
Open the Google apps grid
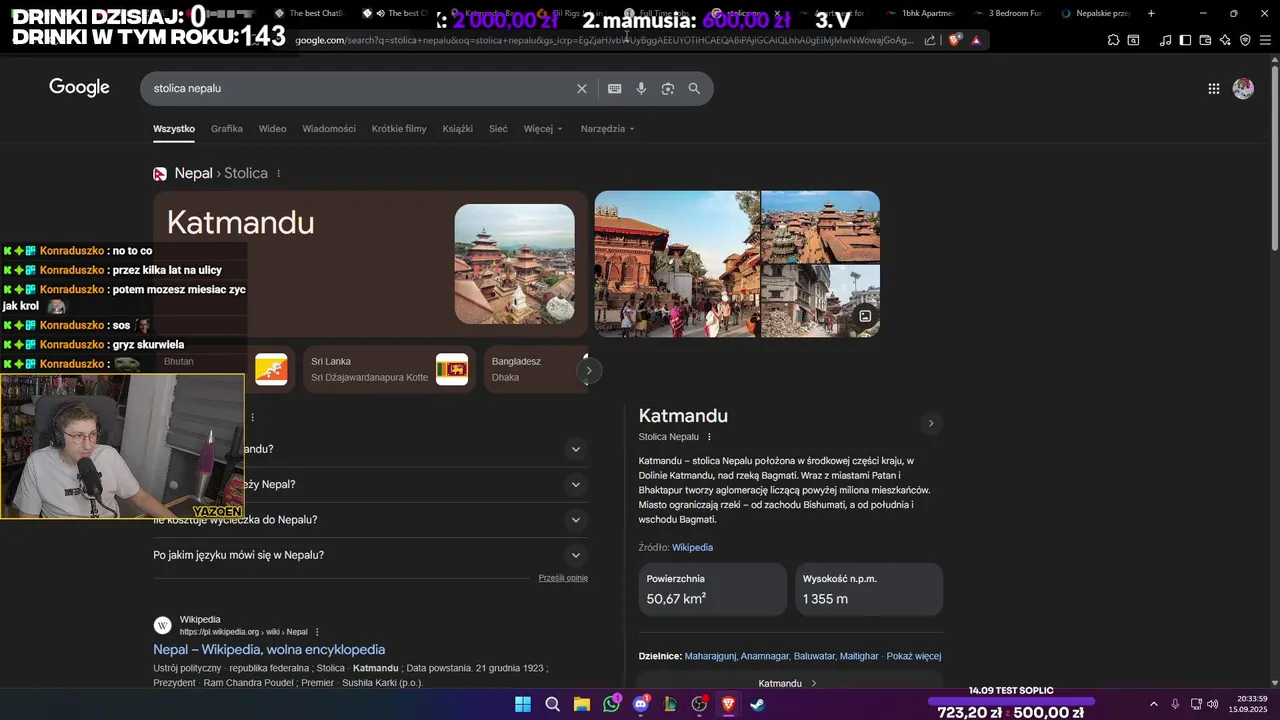click(x=1214, y=89)
